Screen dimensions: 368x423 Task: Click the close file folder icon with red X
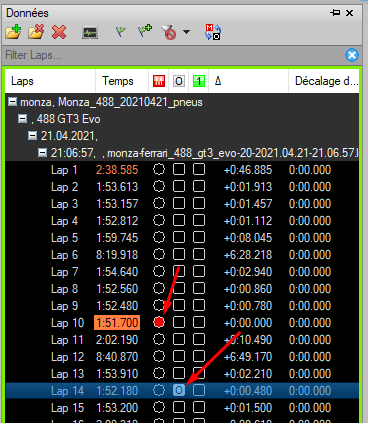pos(36,32)
